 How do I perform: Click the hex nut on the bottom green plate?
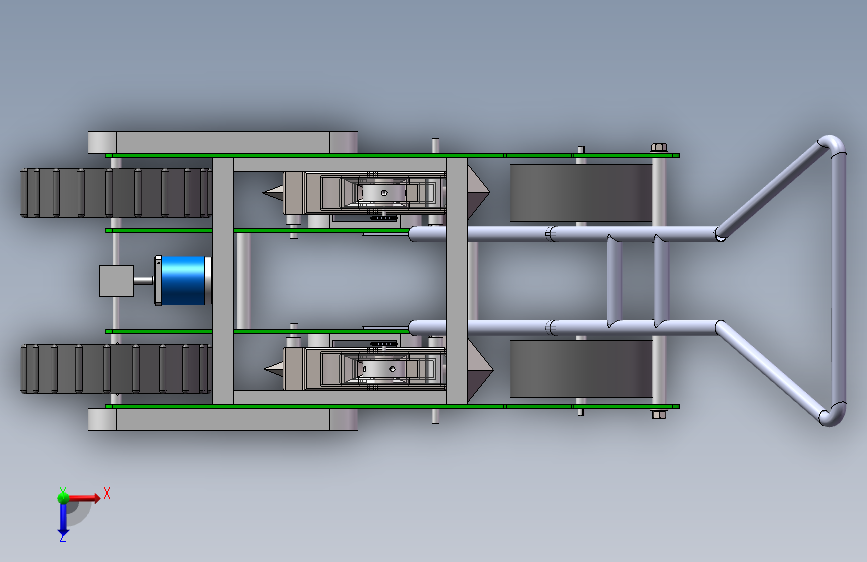659,414
